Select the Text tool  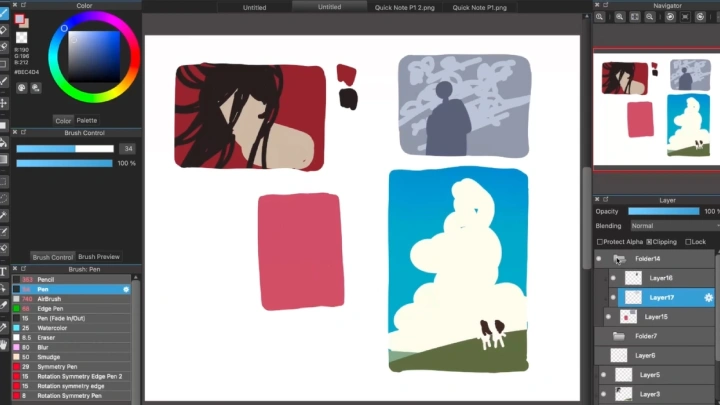click(3, 271)
